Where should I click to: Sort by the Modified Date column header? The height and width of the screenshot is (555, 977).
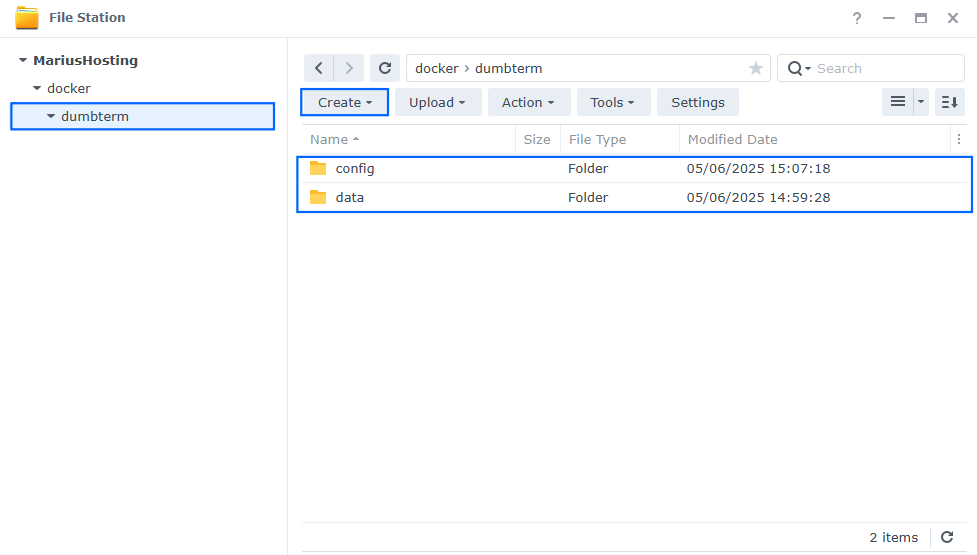click(x=814, y=140)
